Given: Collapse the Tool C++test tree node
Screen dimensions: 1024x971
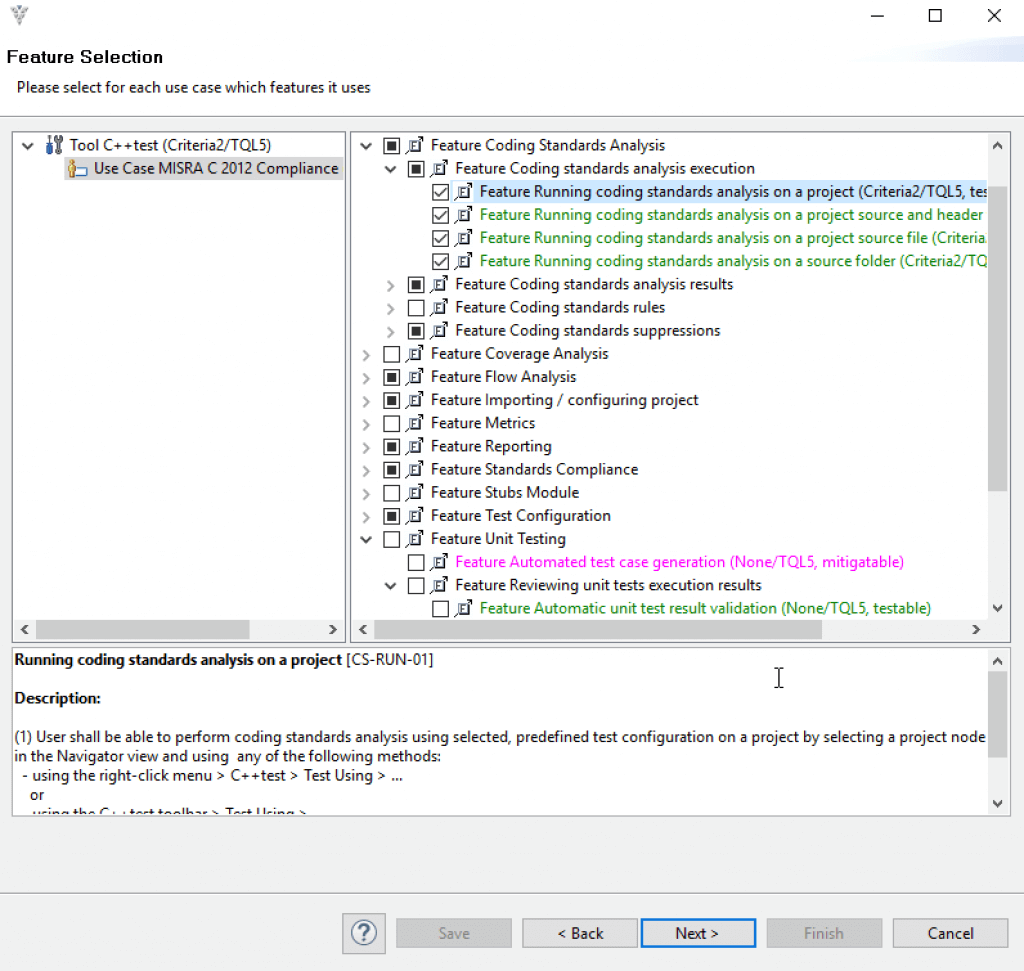Looking at the screenshot, I should click(x=27, y=146).
